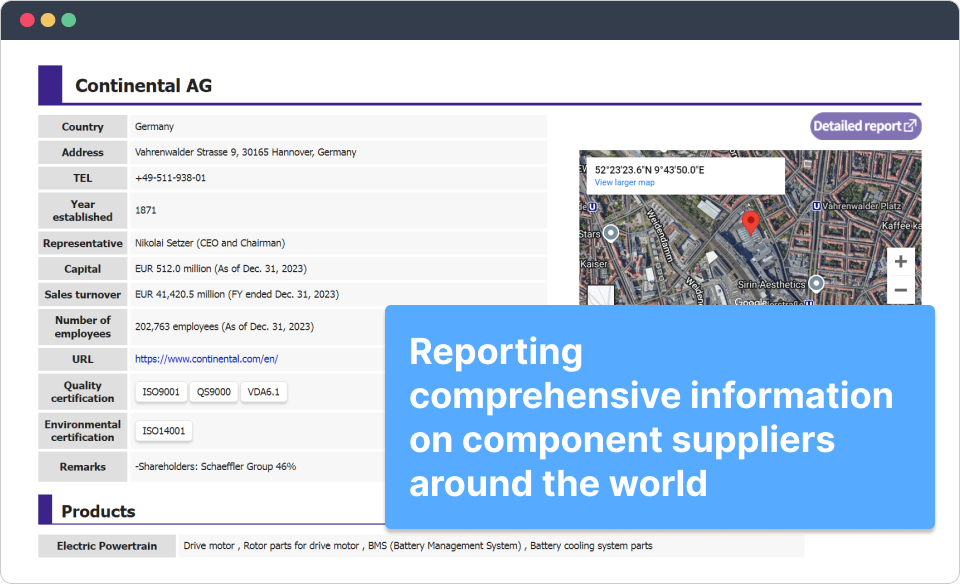Select the VDA6.1 certification tag
Image resolution: width=960 pixels, height=584 pixels.
click(x=265, y=392)
